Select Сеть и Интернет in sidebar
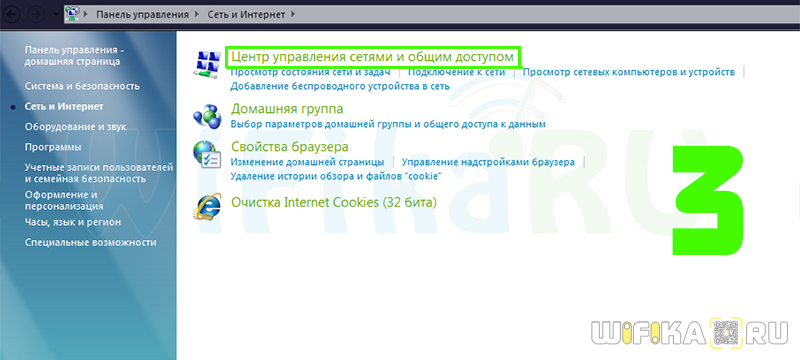The height and width of the screenshot is (360, 800). (64, 107)
